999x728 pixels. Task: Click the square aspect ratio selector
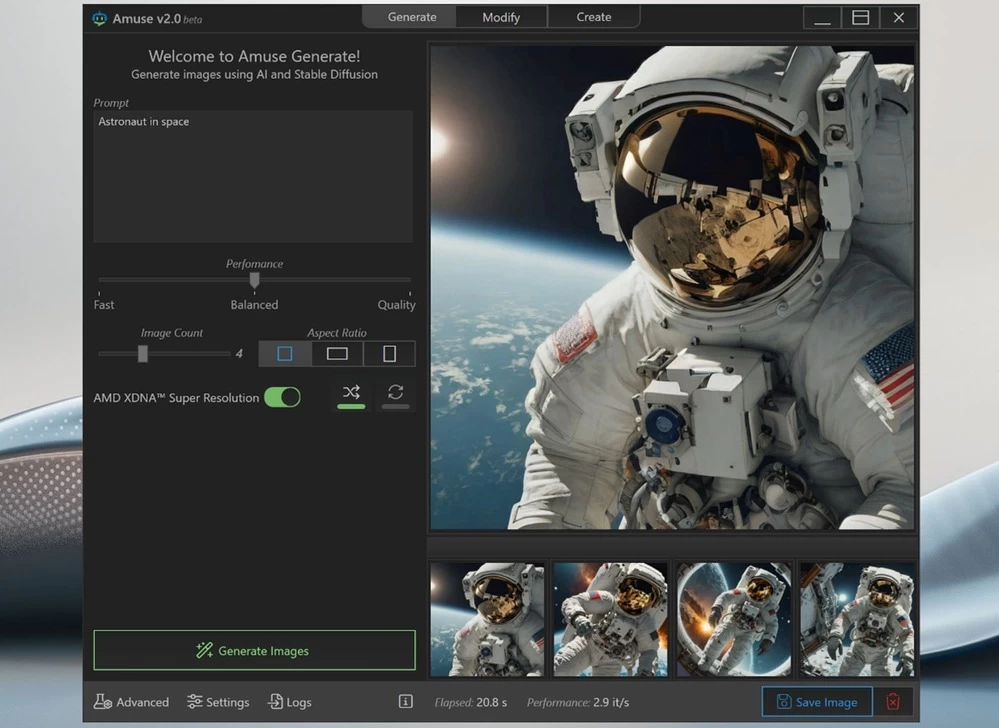point(284,353)
